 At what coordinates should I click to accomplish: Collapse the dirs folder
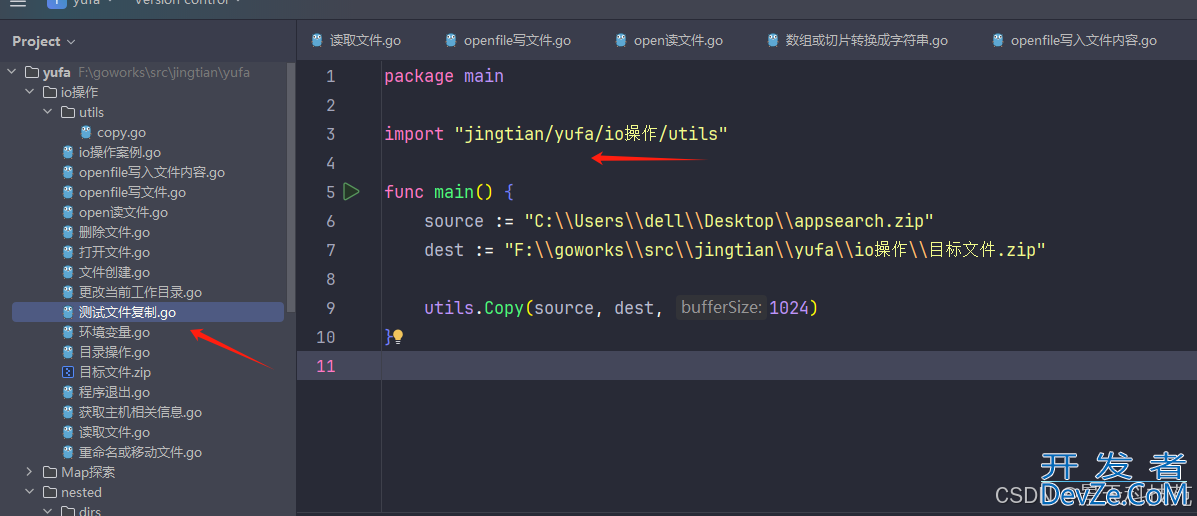click(x=47, y=511)
